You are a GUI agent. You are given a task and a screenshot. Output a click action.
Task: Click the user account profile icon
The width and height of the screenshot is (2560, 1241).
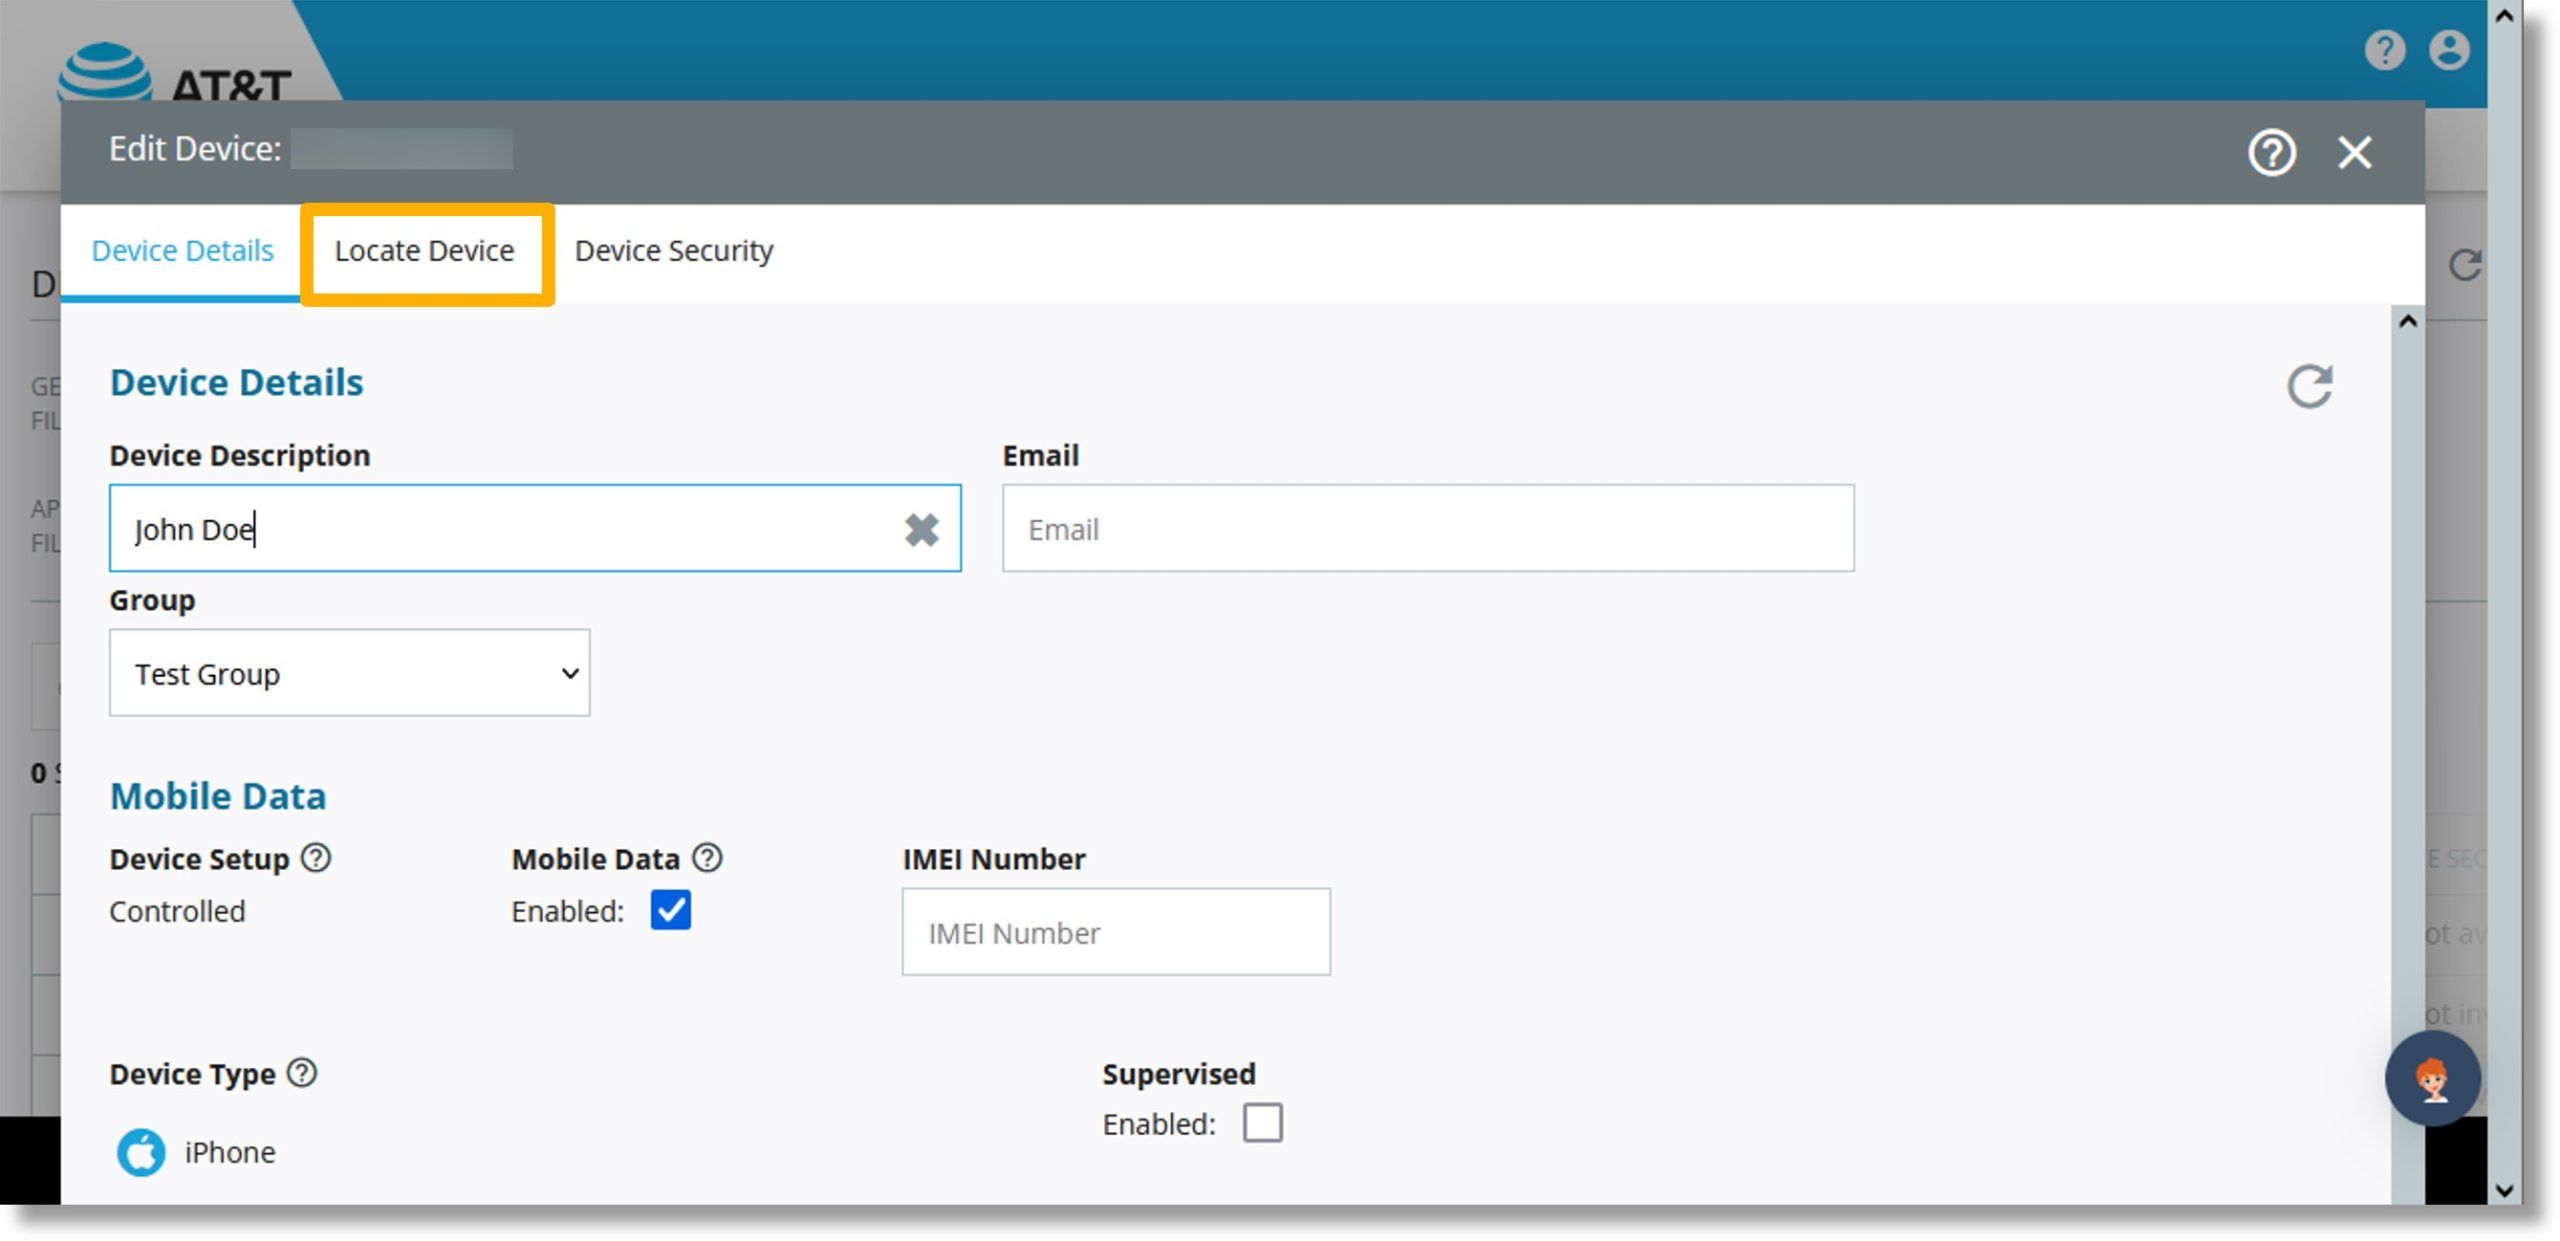[x=2449, y=49]
